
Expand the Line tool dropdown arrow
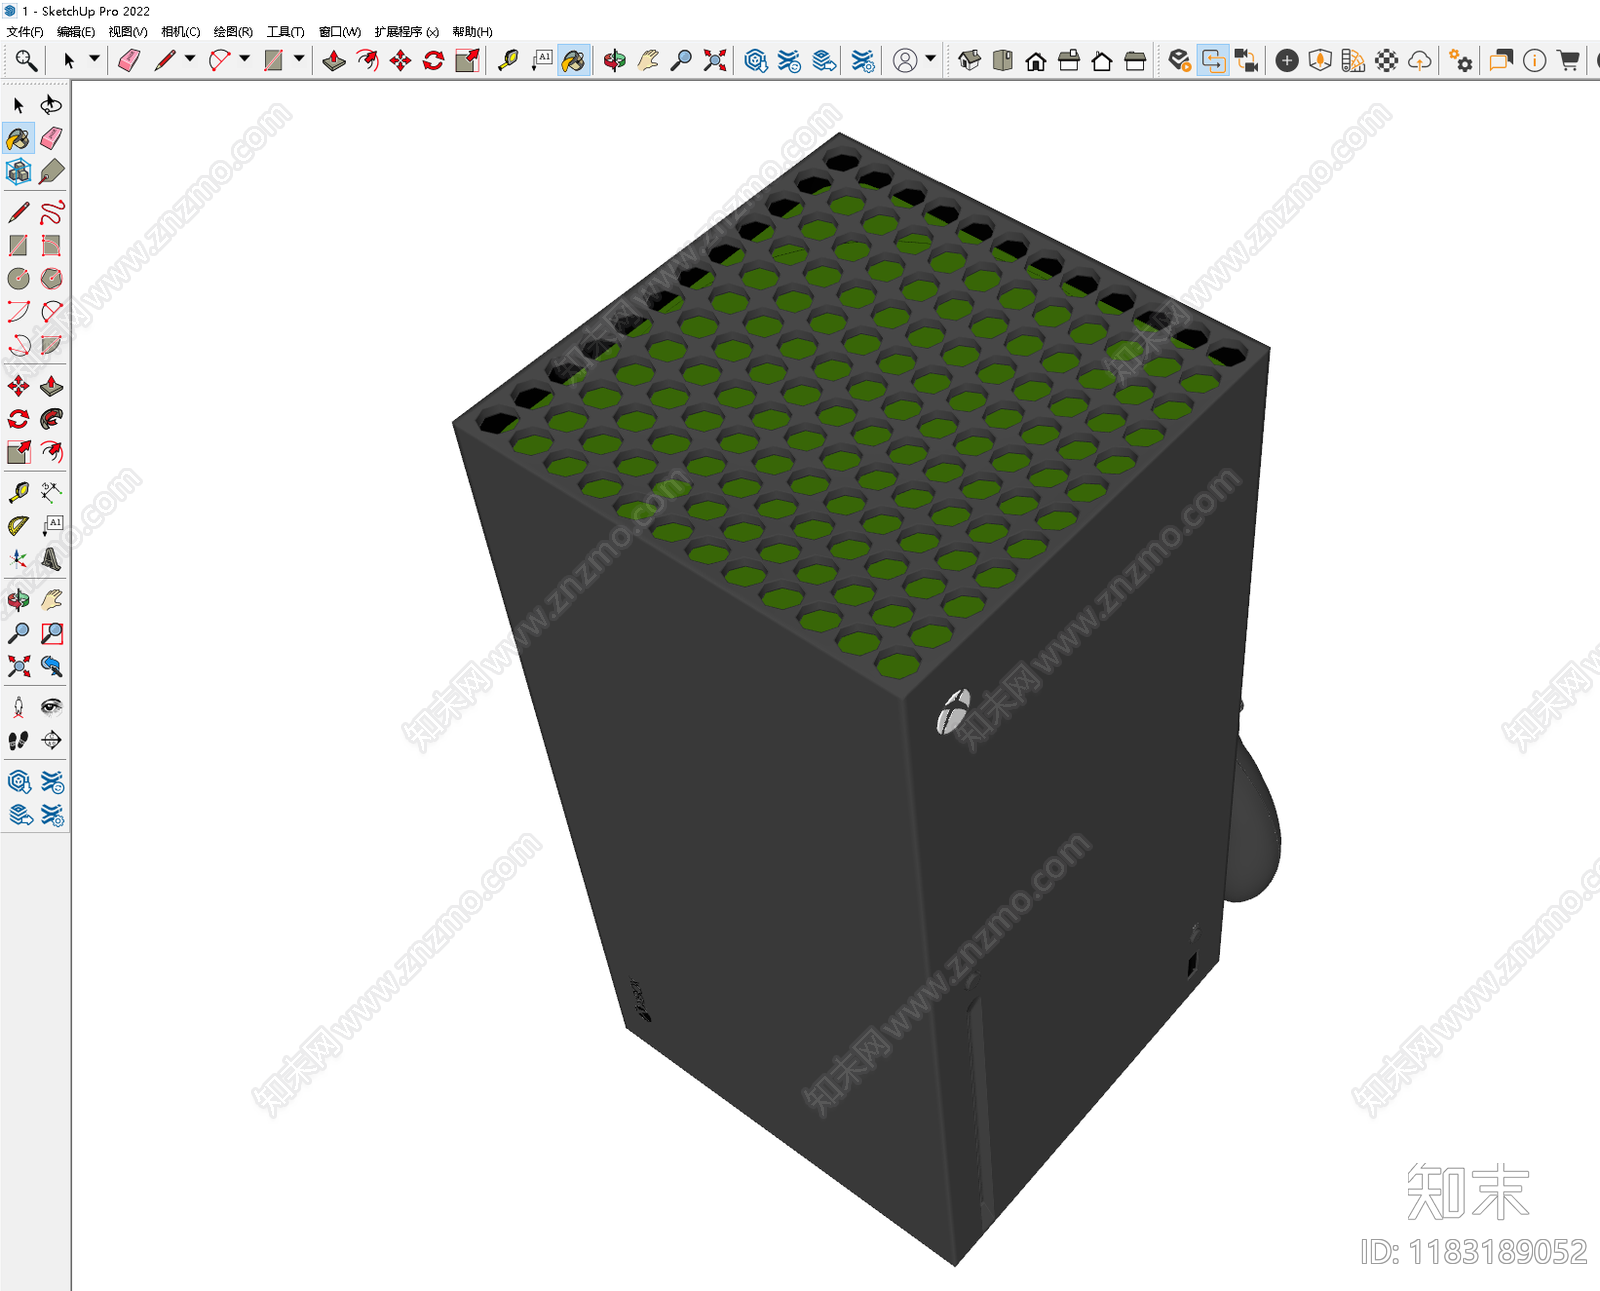click(190, 59)
